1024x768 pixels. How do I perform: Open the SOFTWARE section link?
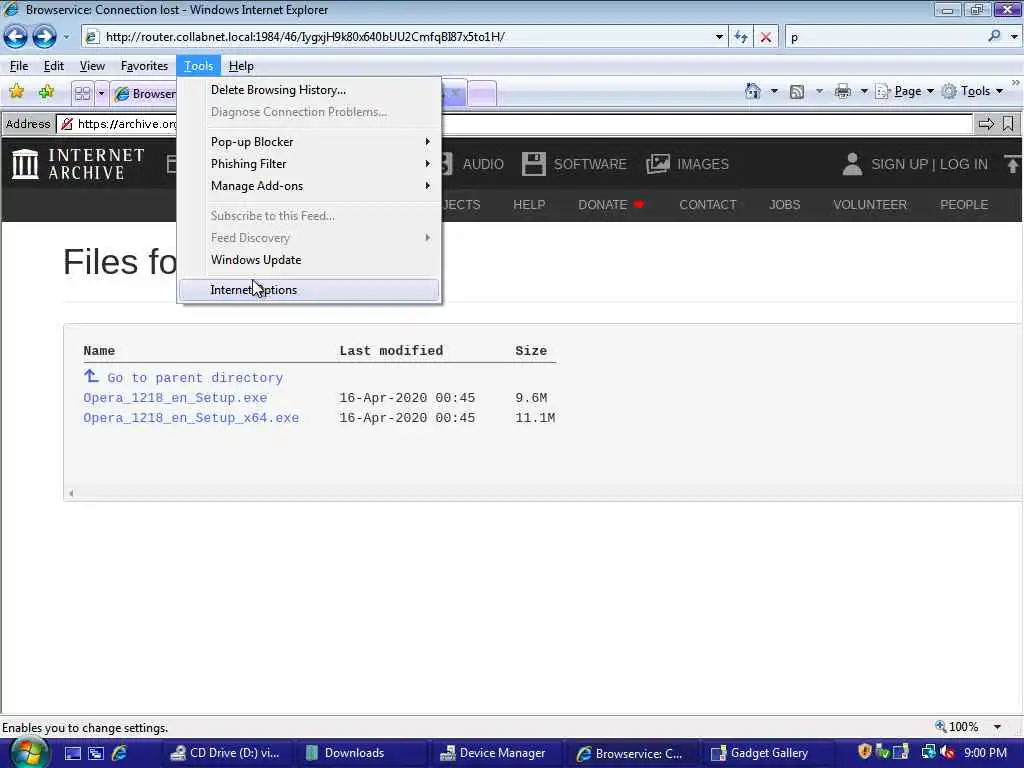tap(574, 164)
